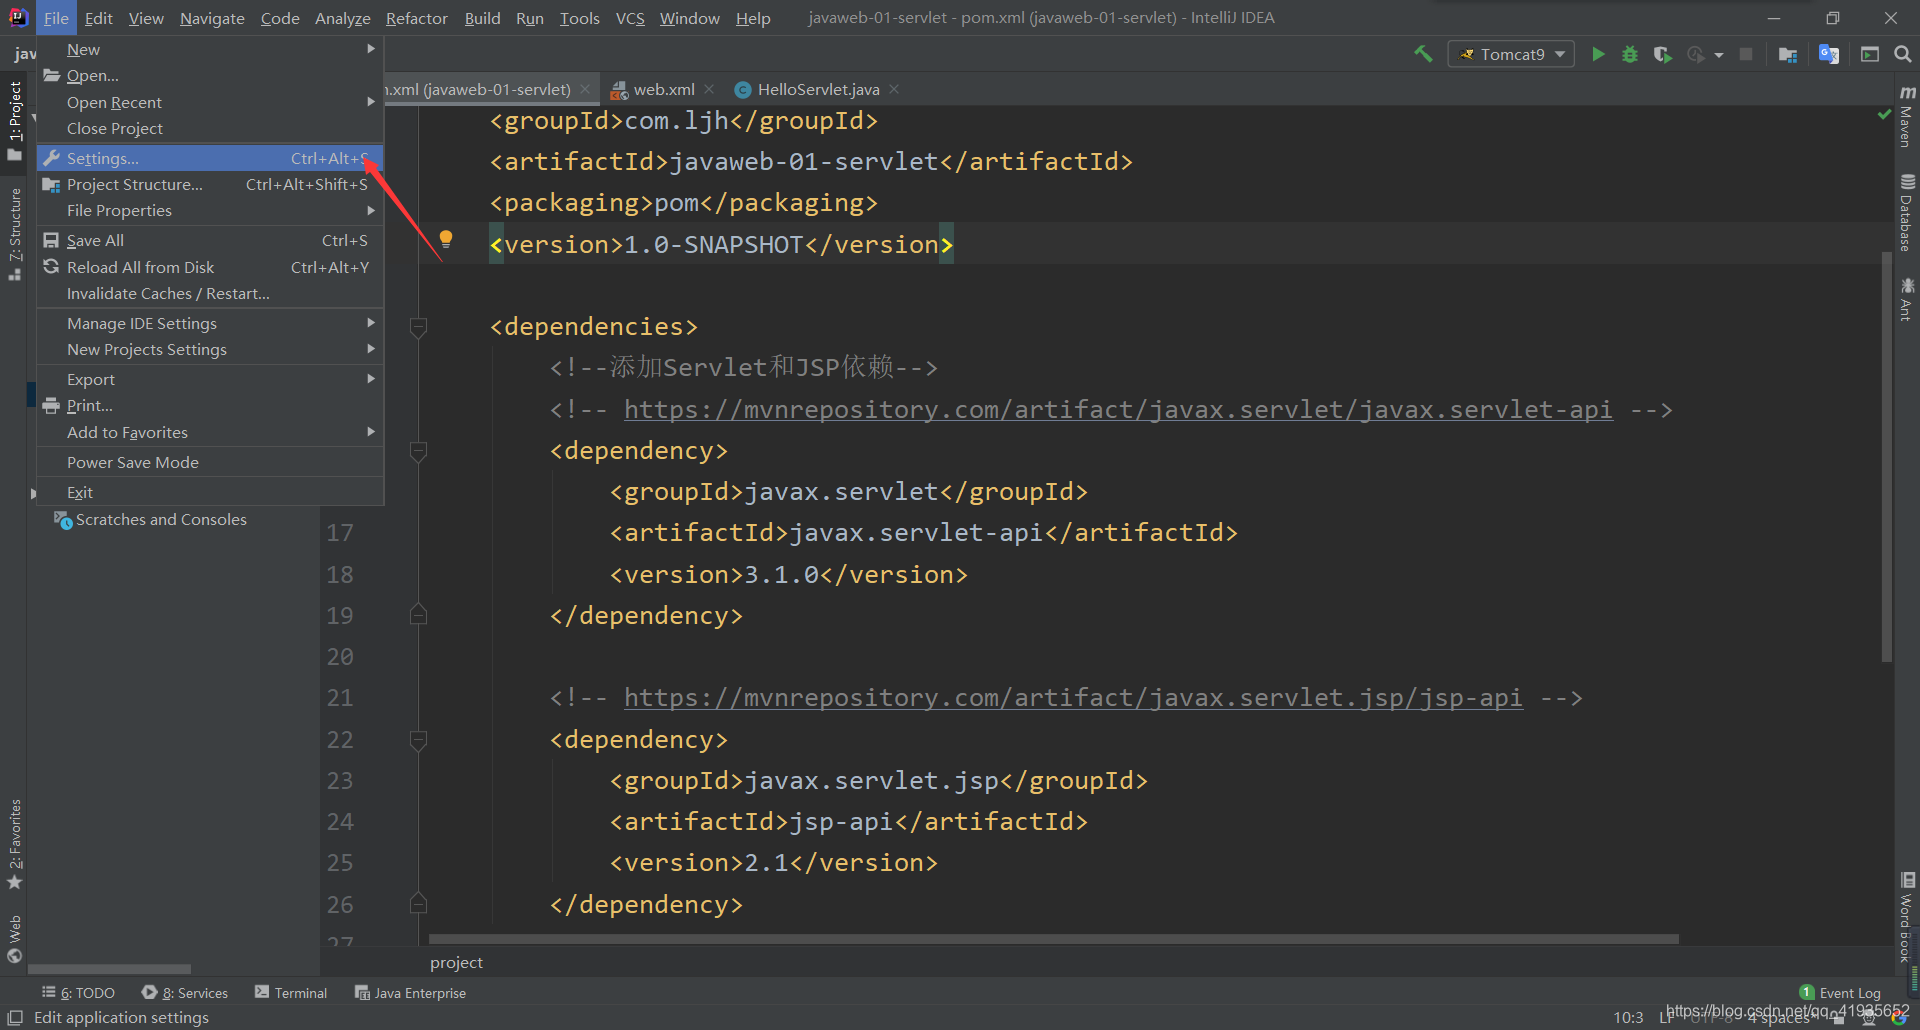1920x1030 pixels.
Task: Select Save All from the File menu
Action: point(210,240)
